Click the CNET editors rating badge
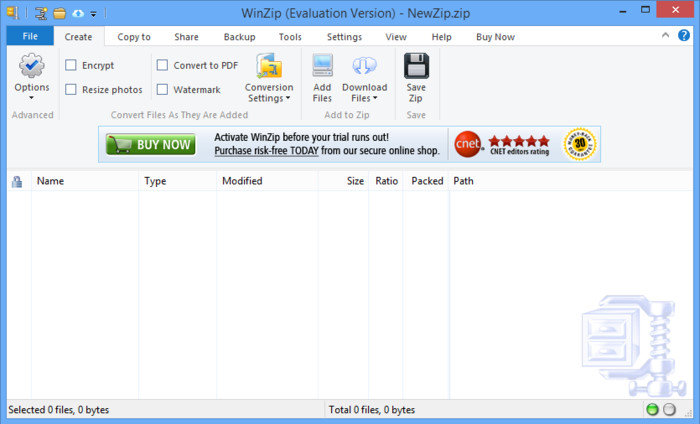Viewport: 700px width, 424px height. coord(502,145)
